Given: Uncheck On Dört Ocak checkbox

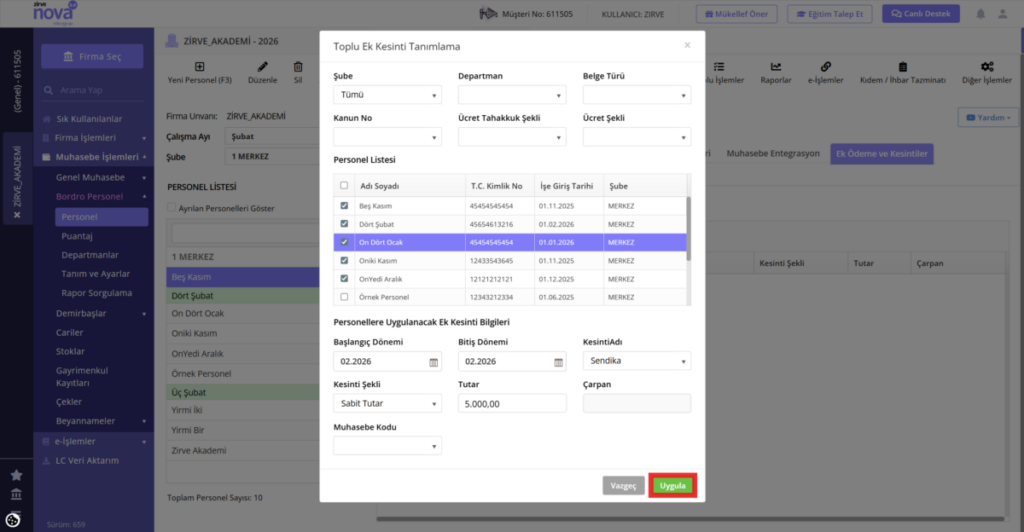Looking at the screenshot, I should tap(344, 242).
